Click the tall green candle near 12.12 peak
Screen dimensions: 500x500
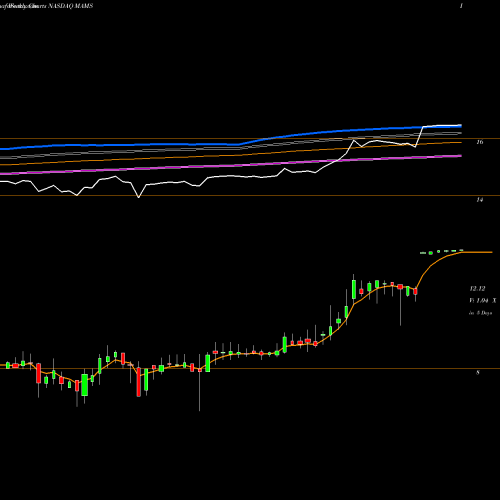tap(354, 289)
